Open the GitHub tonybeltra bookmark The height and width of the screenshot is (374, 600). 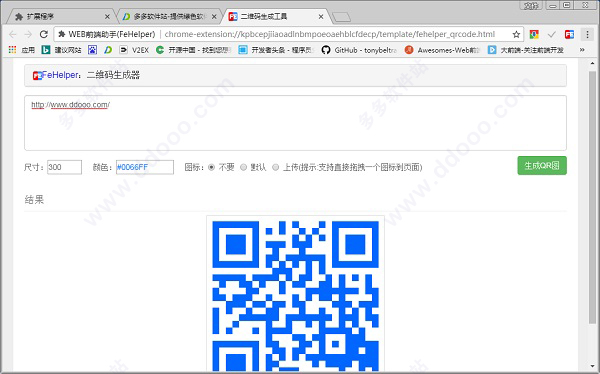point(359,50)
